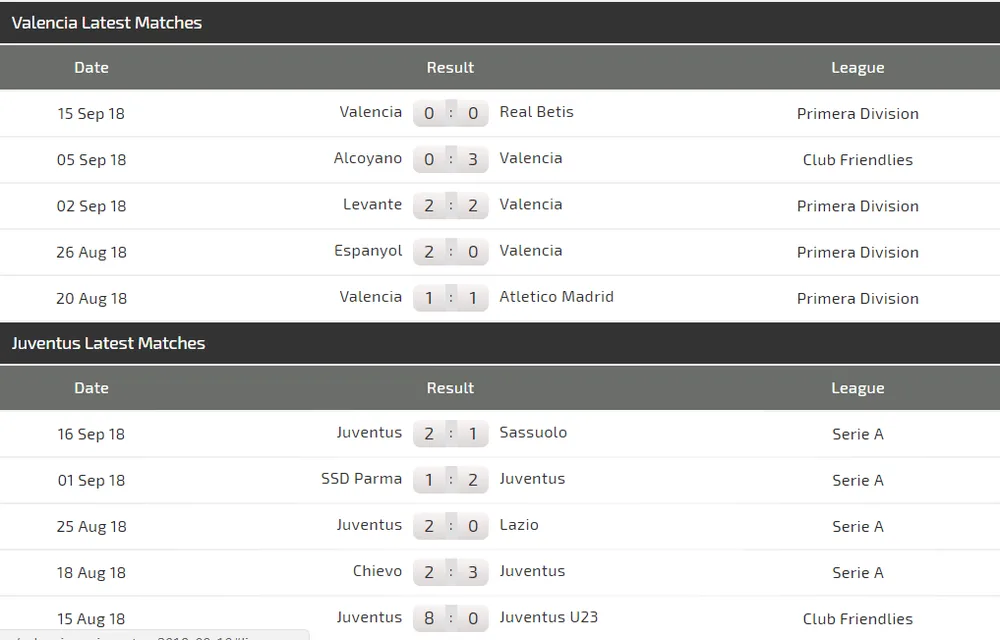1000x640 pixels.
Task: Click the Valencia Latest Matches heading
Action: click(107, 22)
